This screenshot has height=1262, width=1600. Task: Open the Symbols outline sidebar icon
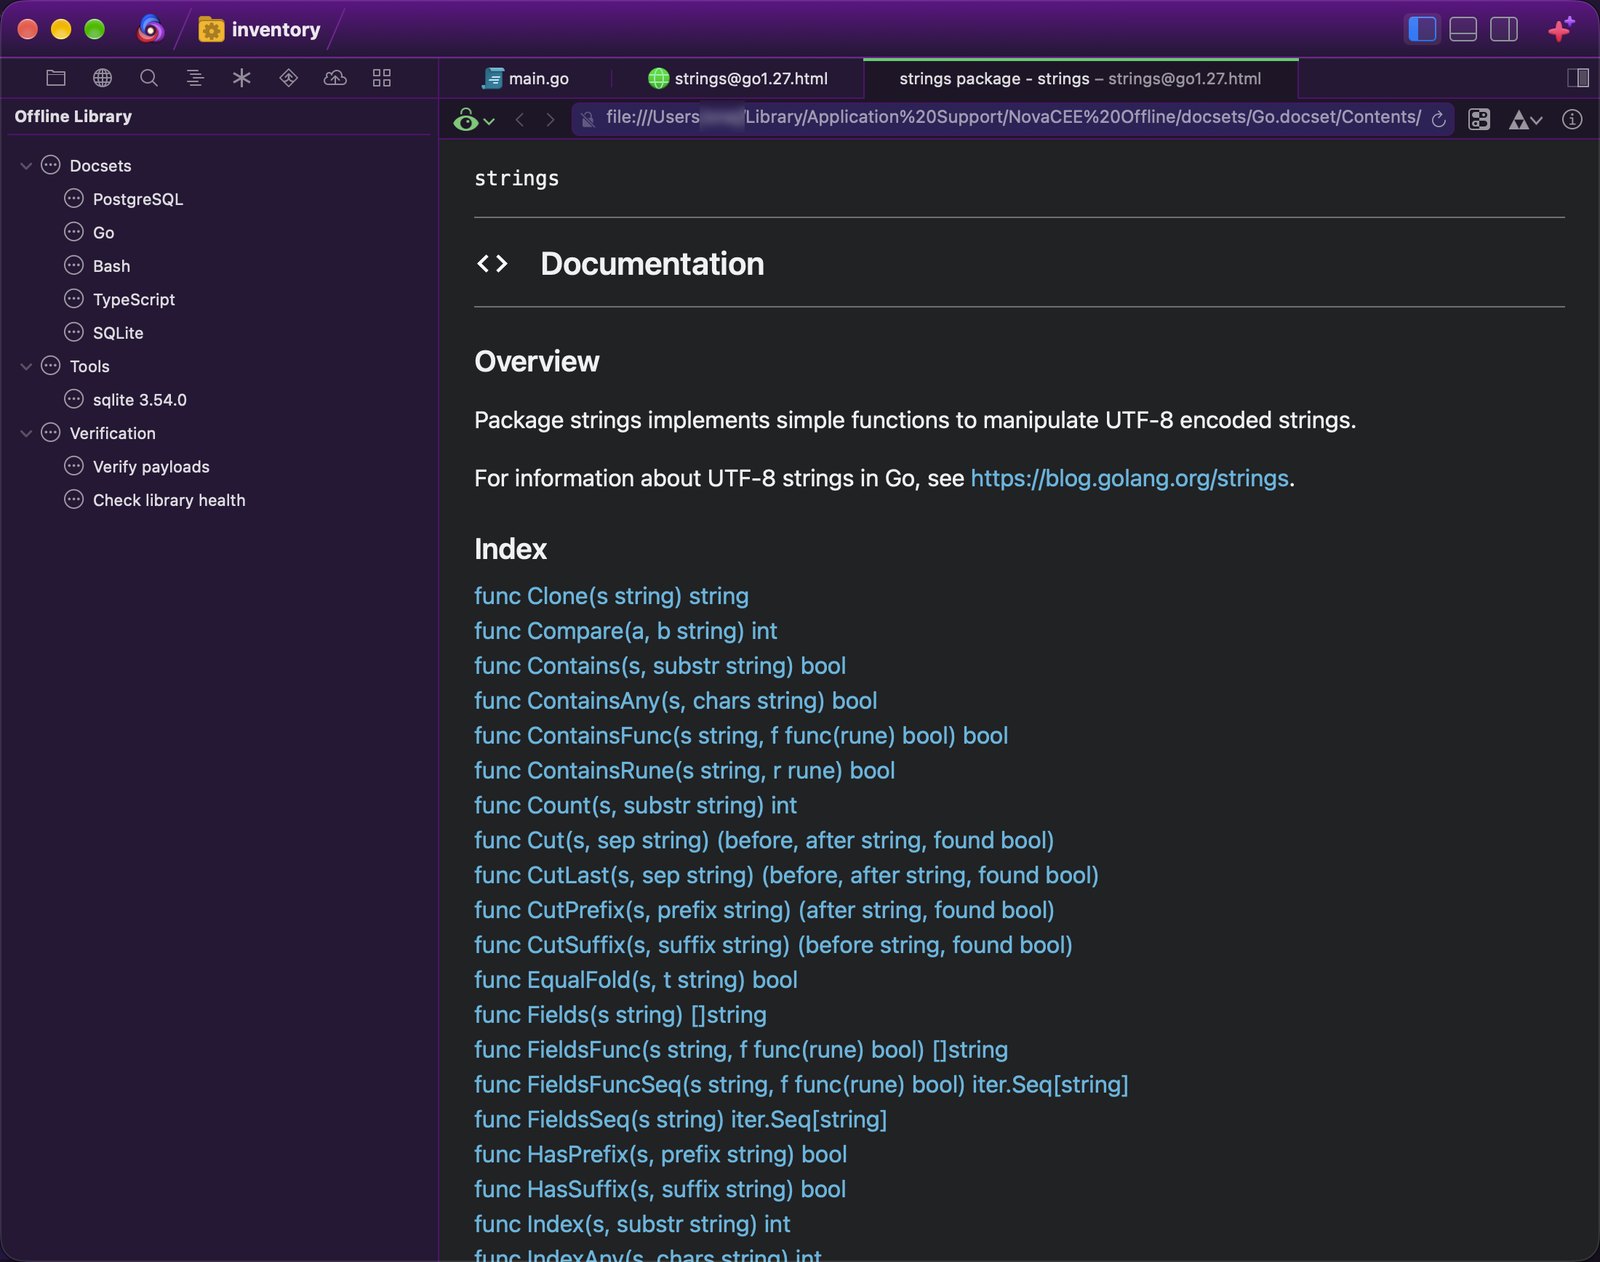[195, 78]
